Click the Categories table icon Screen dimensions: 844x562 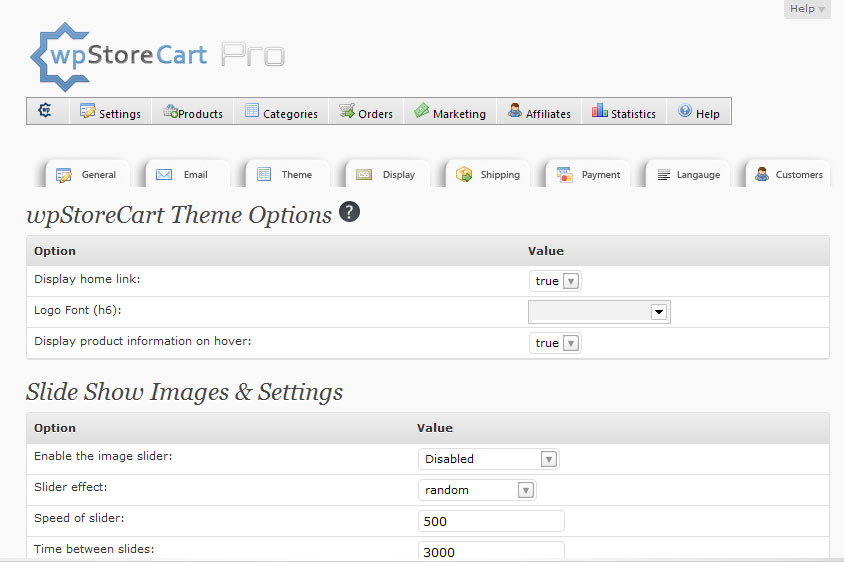(x=252, y=110)
